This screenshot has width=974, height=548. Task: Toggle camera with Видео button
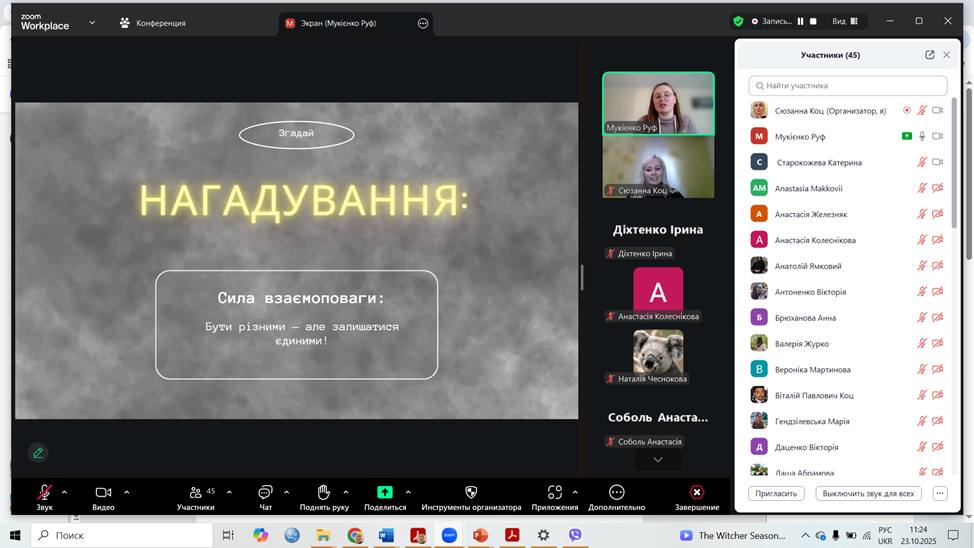(103, 492)
